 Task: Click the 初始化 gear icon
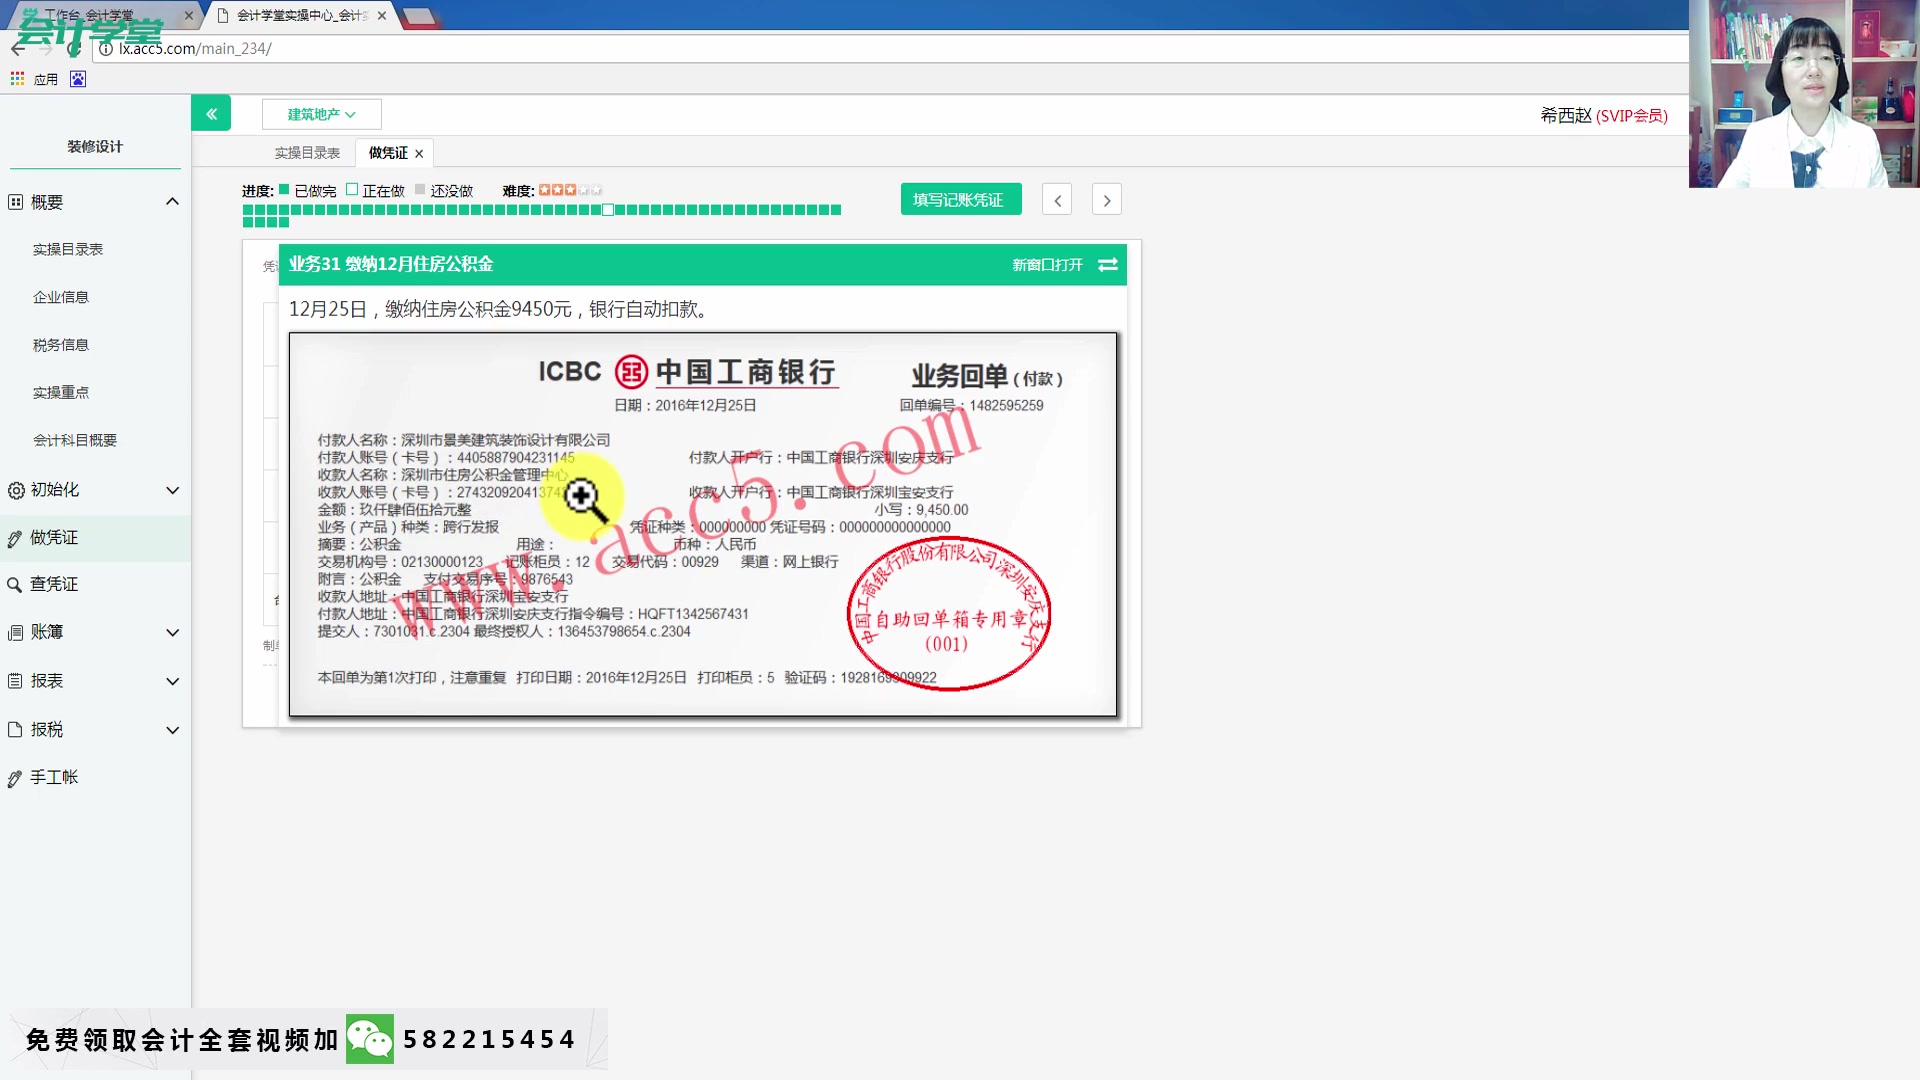pos(16,490)
